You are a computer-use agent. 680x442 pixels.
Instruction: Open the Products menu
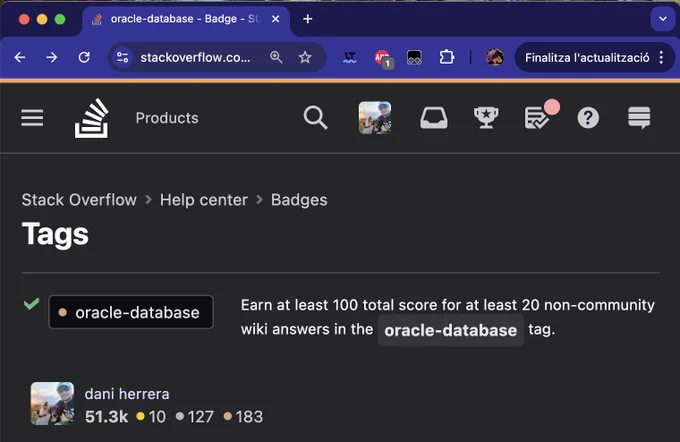coord(167,118)
